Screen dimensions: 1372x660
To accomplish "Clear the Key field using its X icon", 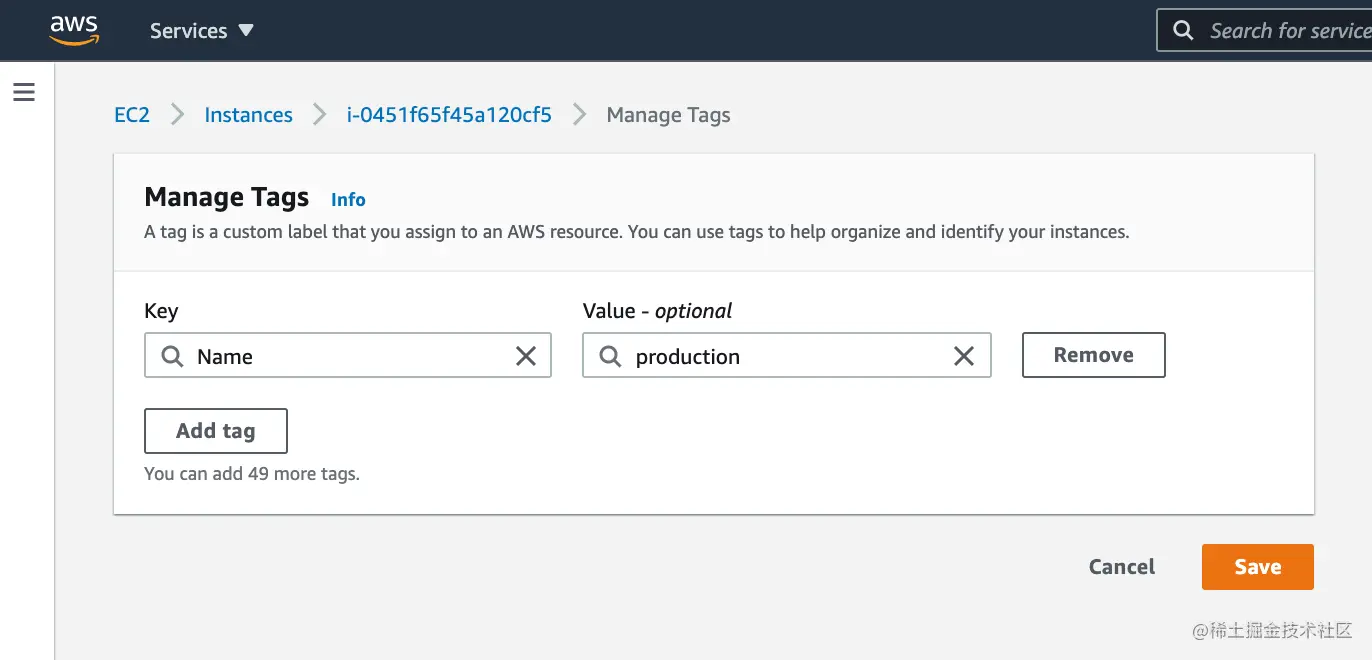I will (x=526, y=355).
